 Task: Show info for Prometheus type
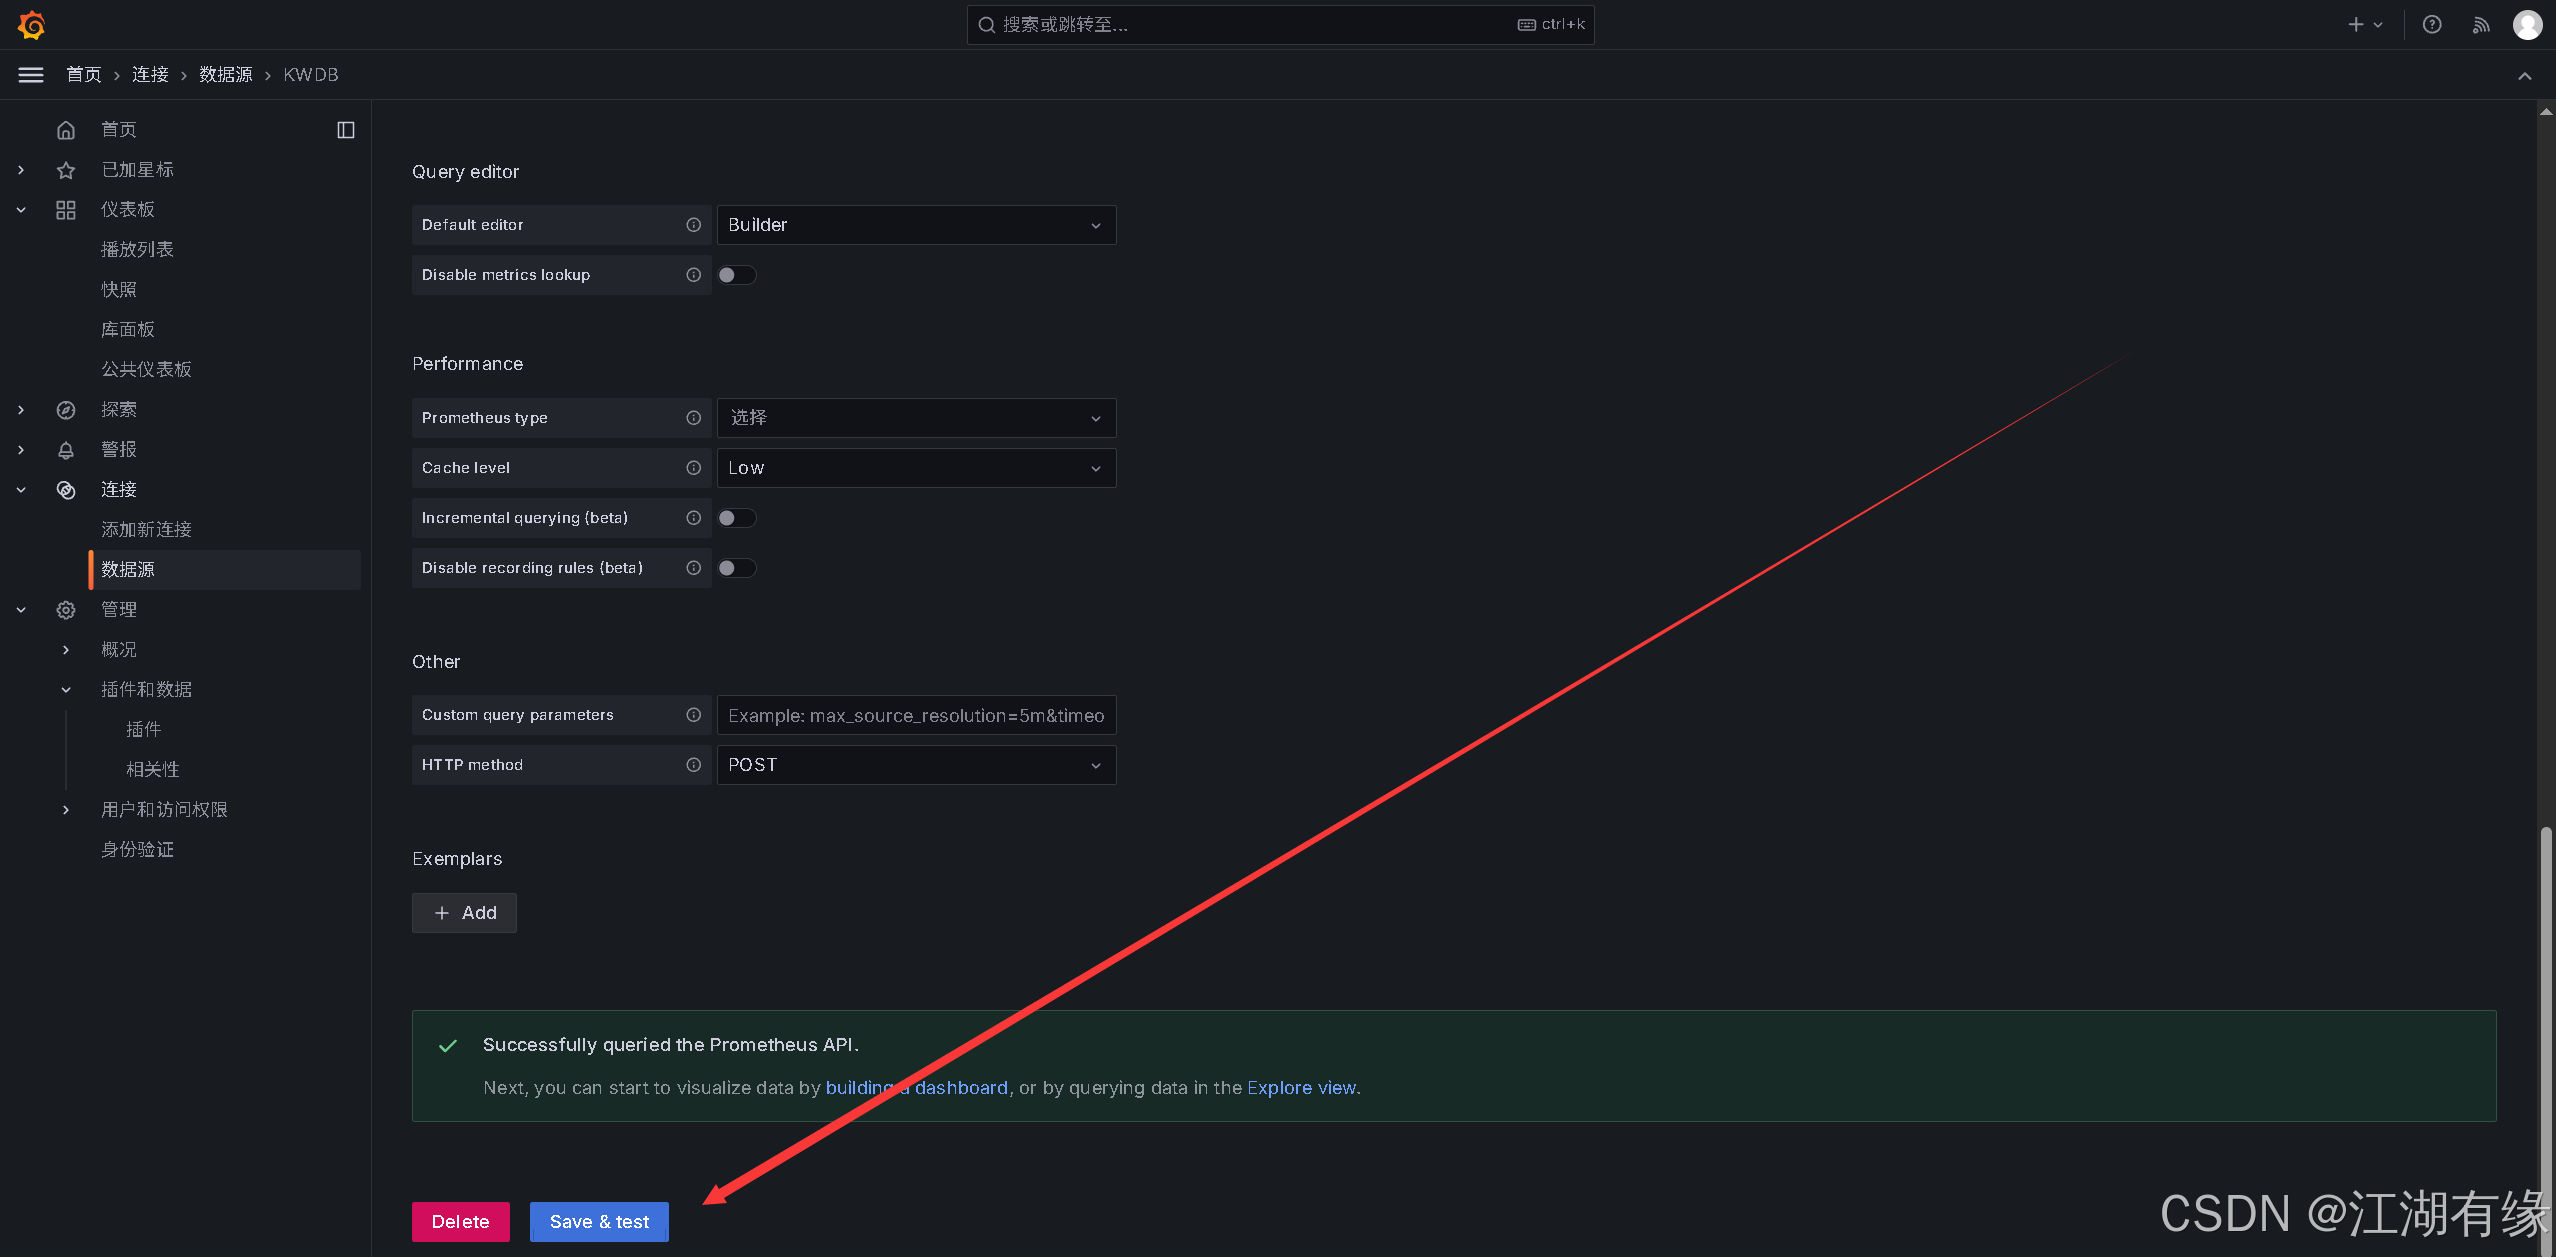click(x=694, y=418)
